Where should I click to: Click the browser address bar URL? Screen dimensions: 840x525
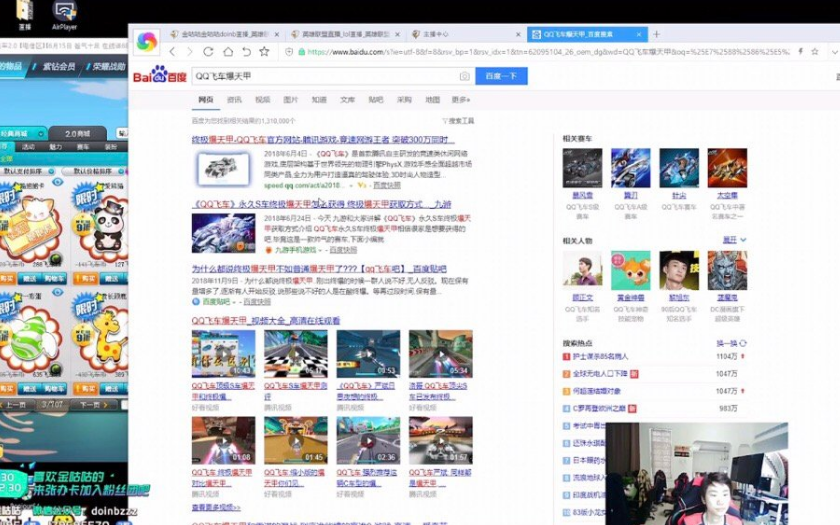pos(548,52)
